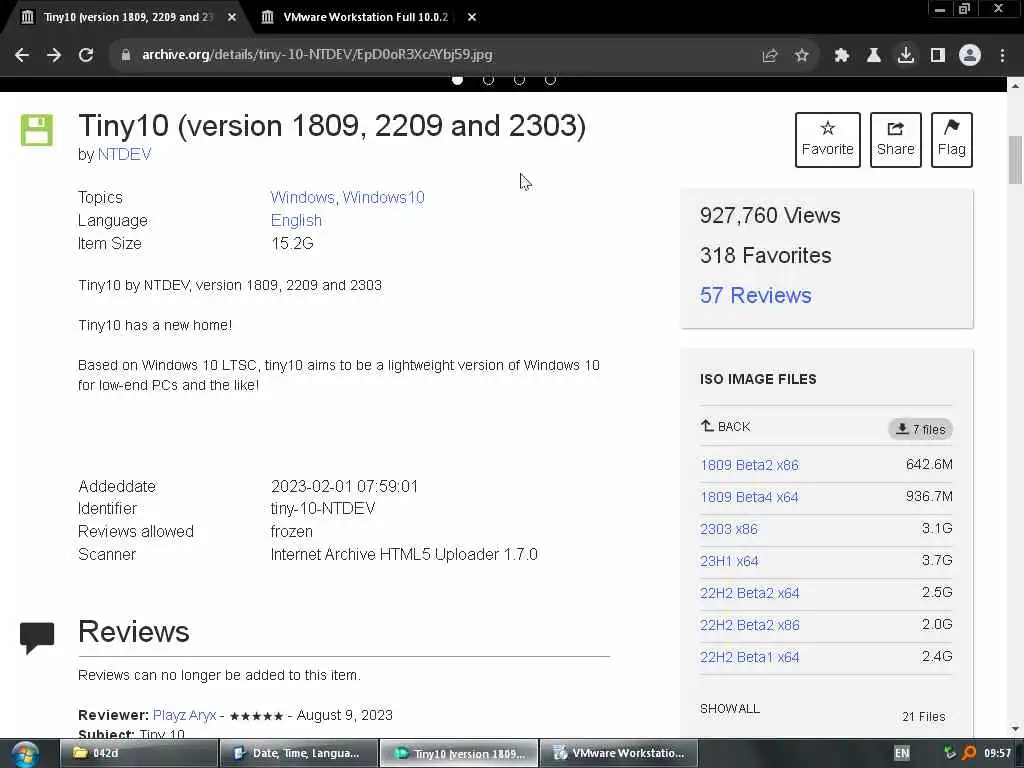Open Date, Time, Language taskbar window
The image size is (1024, 768).
(x=299, y=753)
